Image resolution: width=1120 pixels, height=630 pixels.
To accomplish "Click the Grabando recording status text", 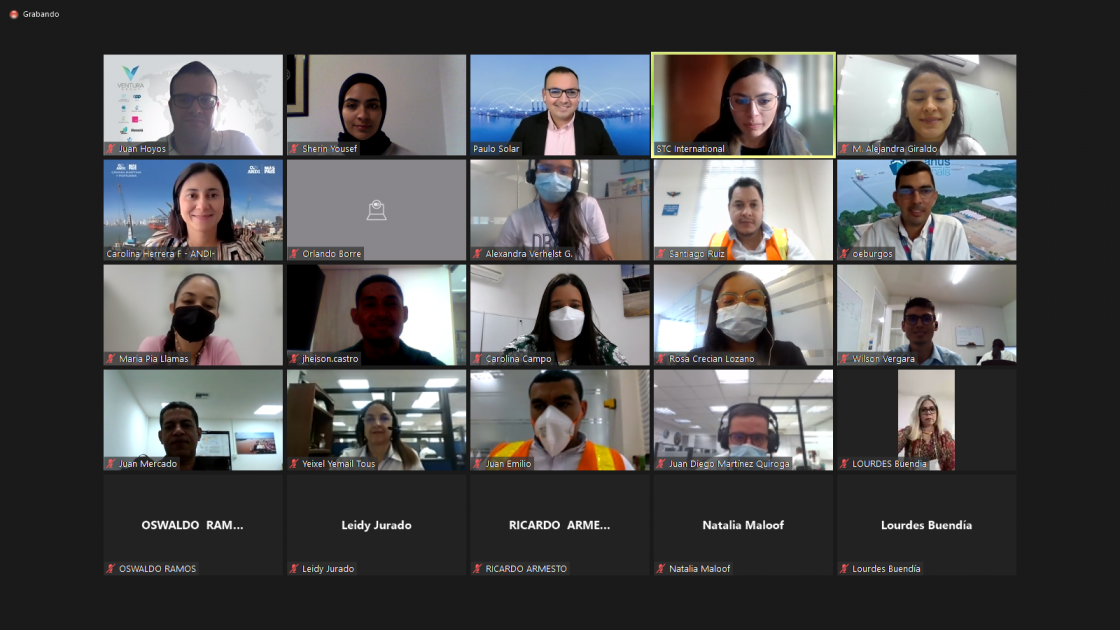I will pos(41,14).
